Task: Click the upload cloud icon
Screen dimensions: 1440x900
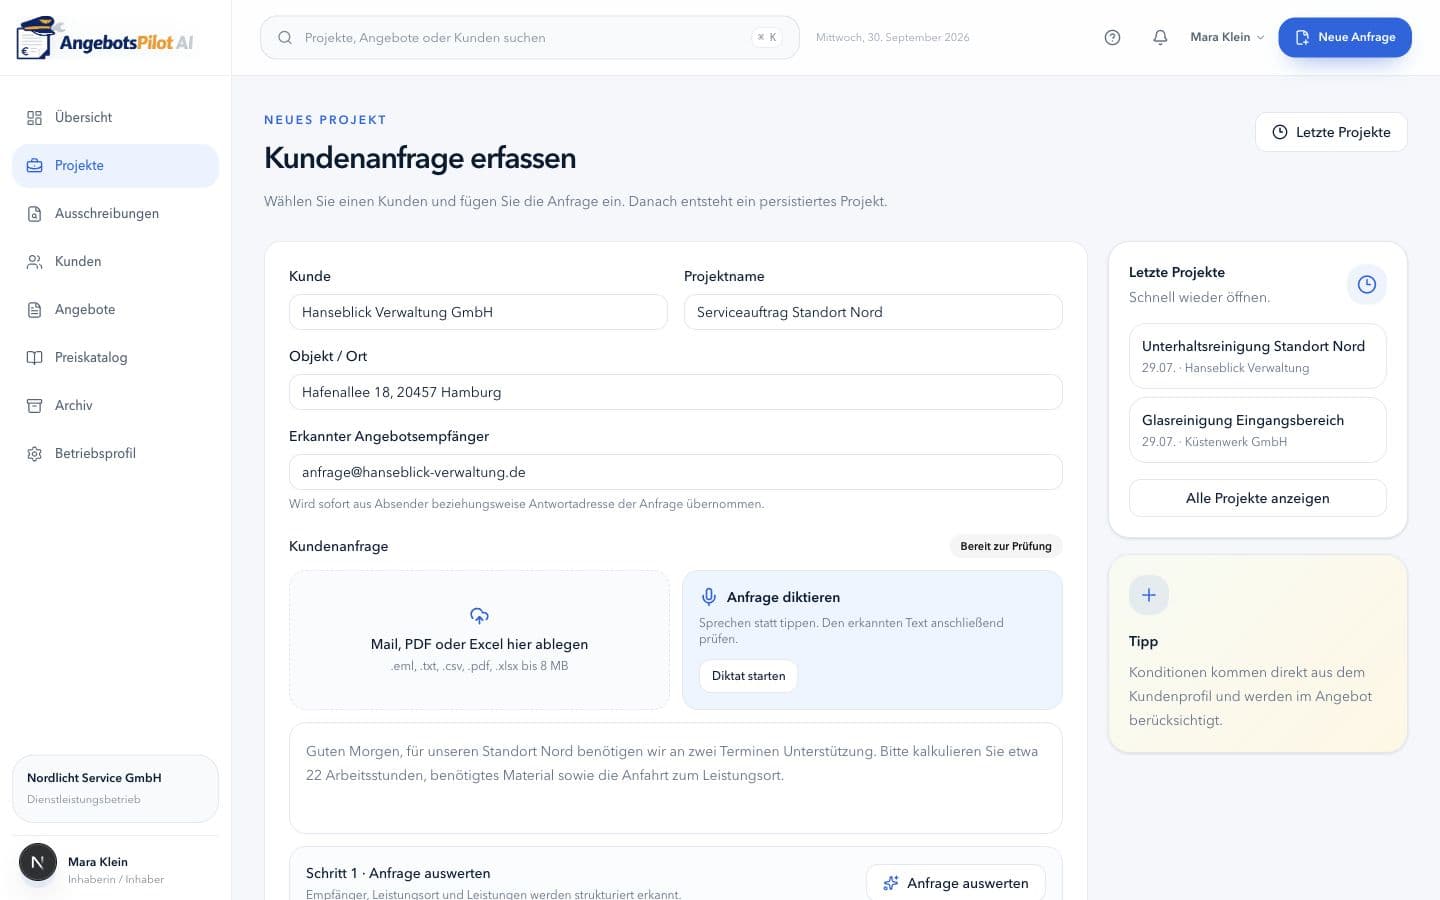Action: tap(479, 615)
